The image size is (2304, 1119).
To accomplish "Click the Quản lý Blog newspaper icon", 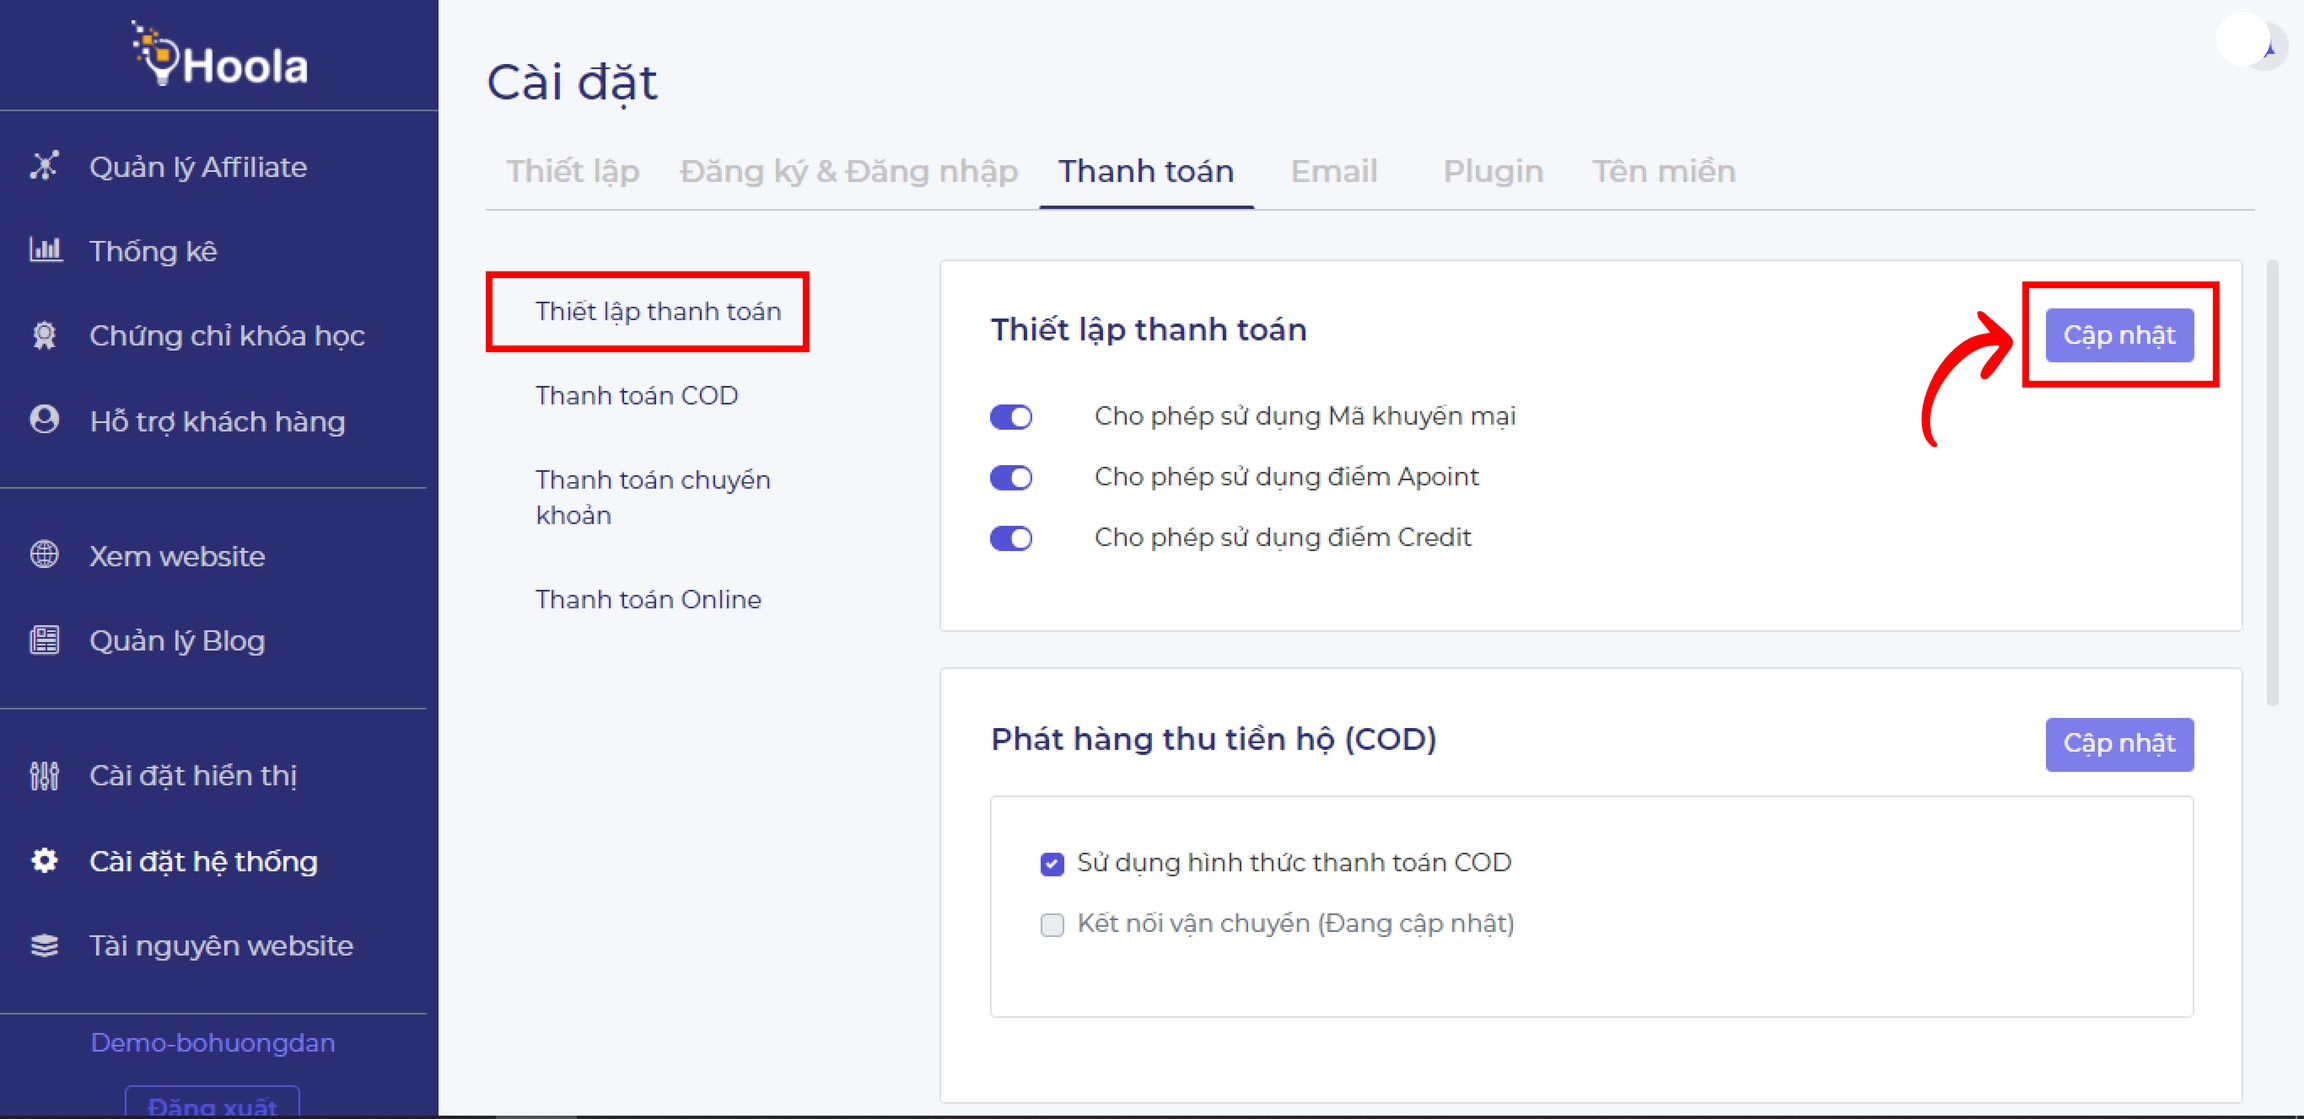I will click(x=44, y=640).
